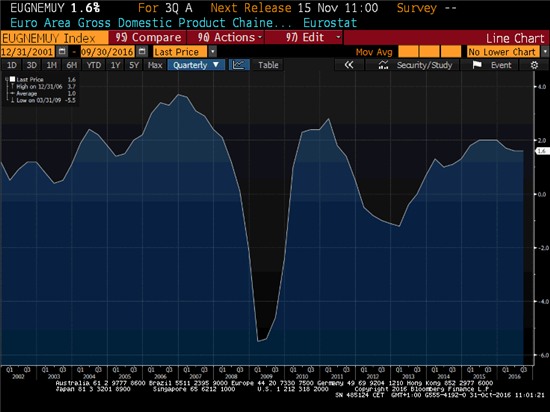Collapse the panel with the double chevron icon
The width and height of the screenshot is (550, 412).
coord(349,65)
